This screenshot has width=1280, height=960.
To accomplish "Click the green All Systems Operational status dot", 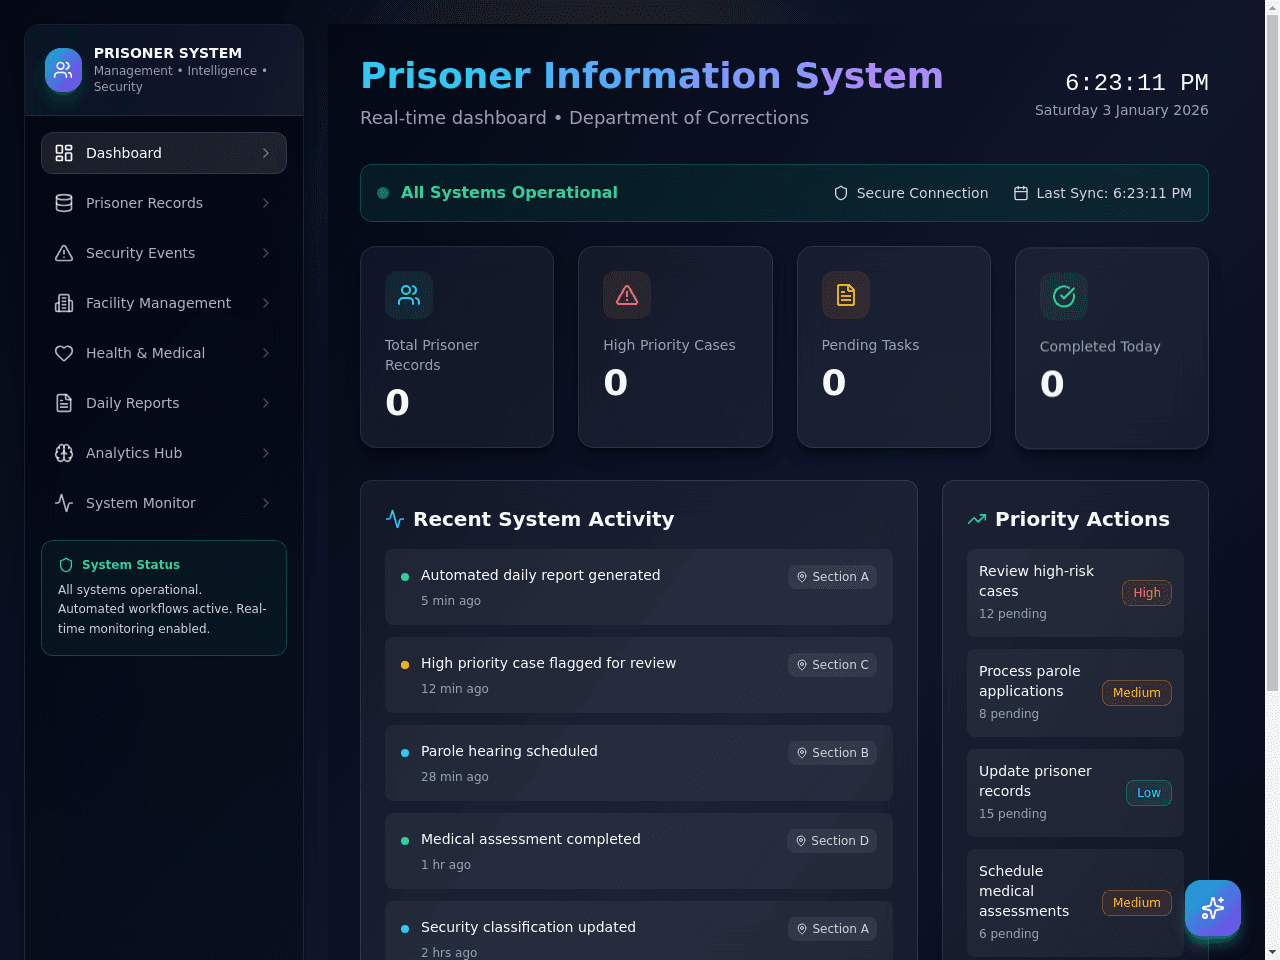I will pos(383,193).
